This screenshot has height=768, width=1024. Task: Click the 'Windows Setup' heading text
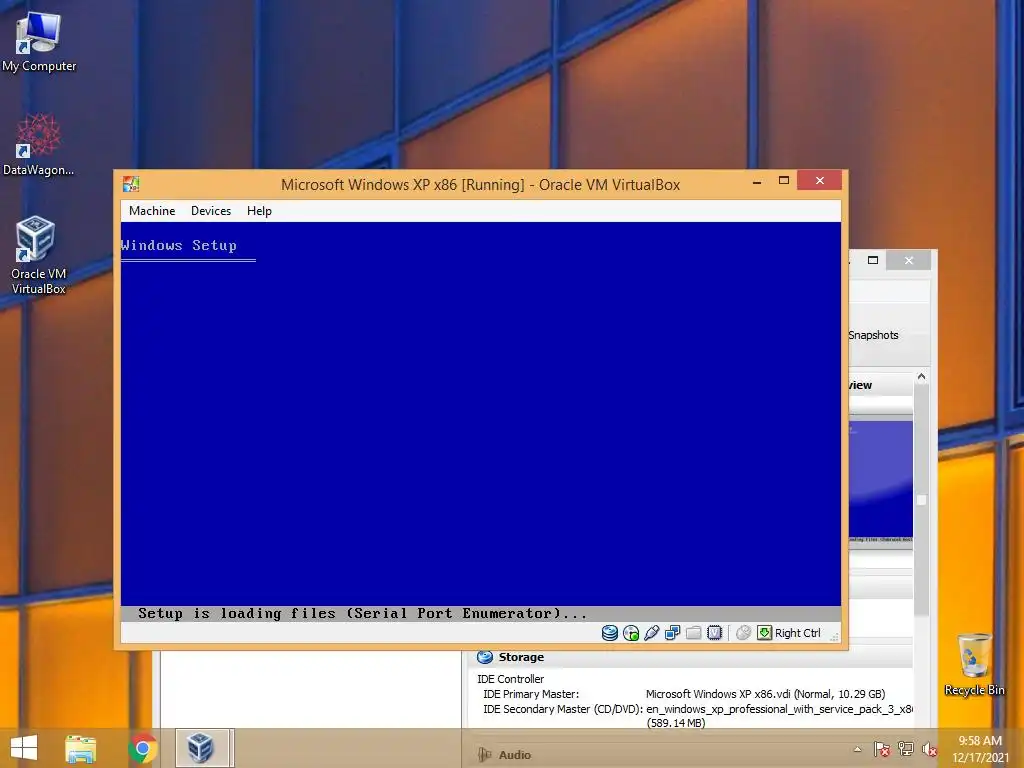pyautogui.click(x=179, y=246)
